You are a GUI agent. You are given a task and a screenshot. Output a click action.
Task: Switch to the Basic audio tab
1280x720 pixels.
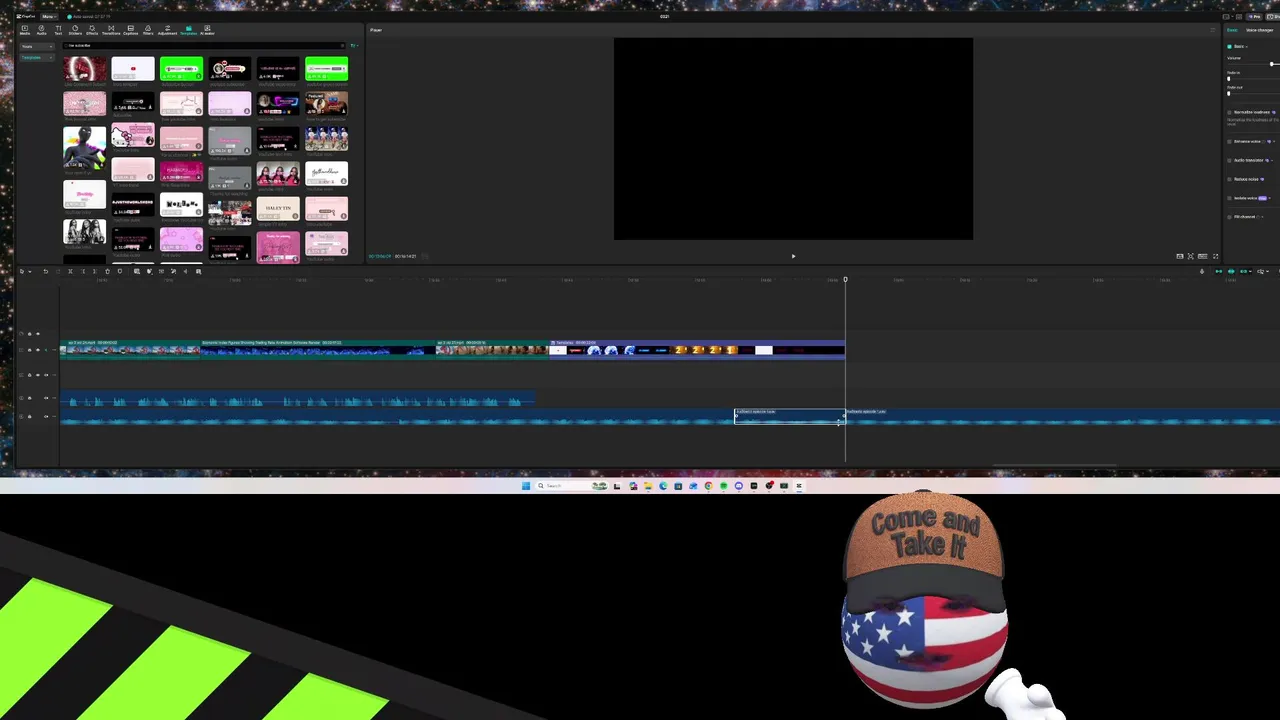[x=1232, y=30]
